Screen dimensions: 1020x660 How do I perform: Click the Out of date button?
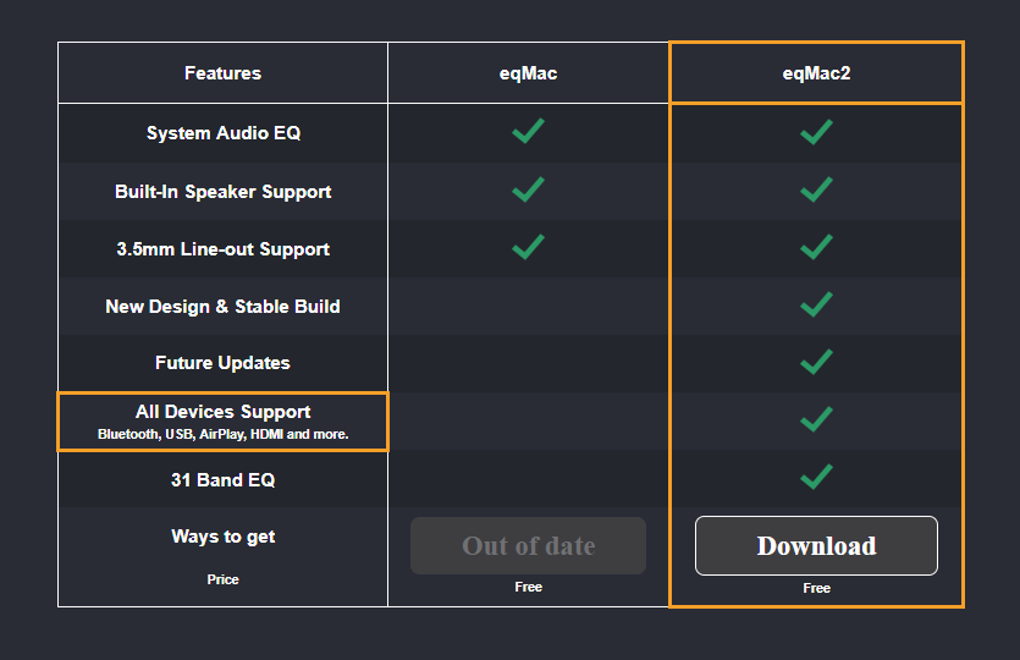pos(528,546)
